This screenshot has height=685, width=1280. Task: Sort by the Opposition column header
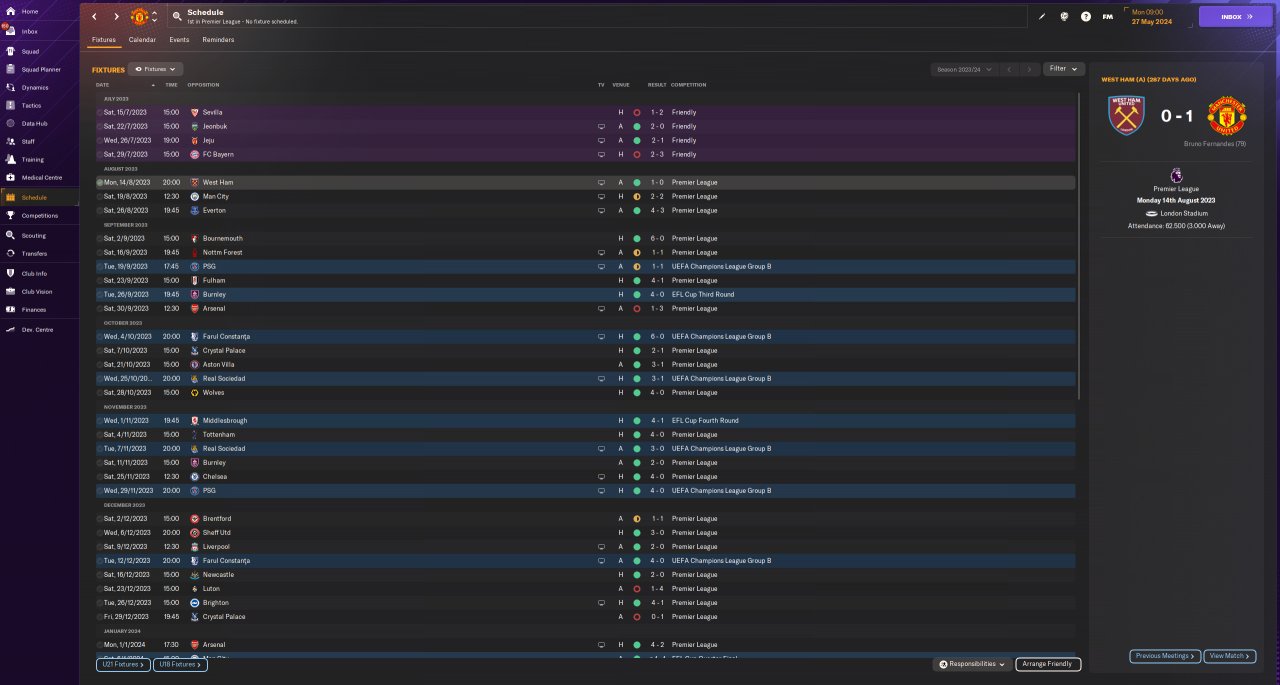click(x=203, y=85)
